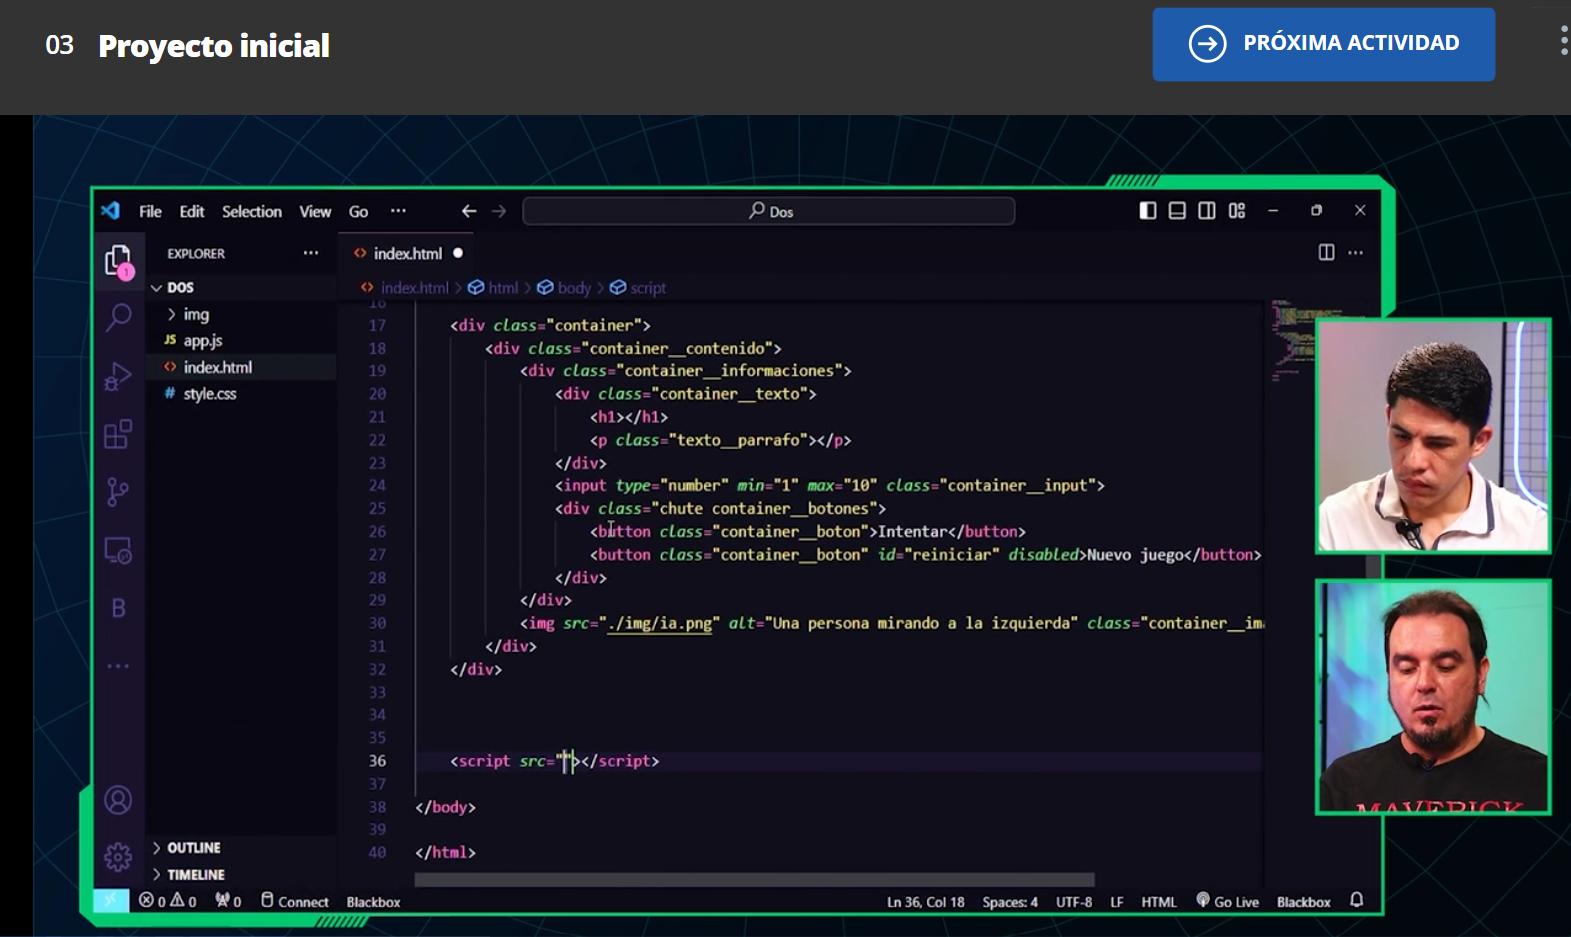This screenshot has height=937, width=1571.
Task: Click the right Blackbox status bar item
Action: pyautogui.click(x=1303, y=902)
